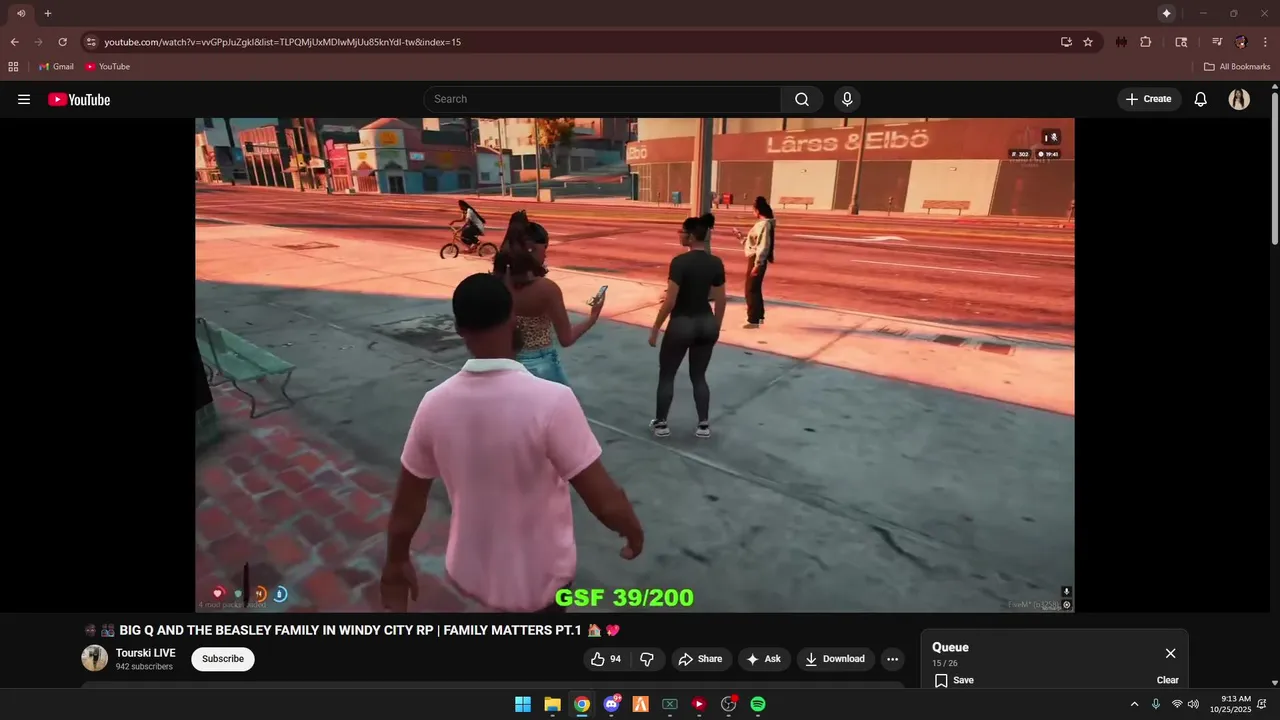
Task: Open the YouTube bookmark
Action: pos(107,67)
